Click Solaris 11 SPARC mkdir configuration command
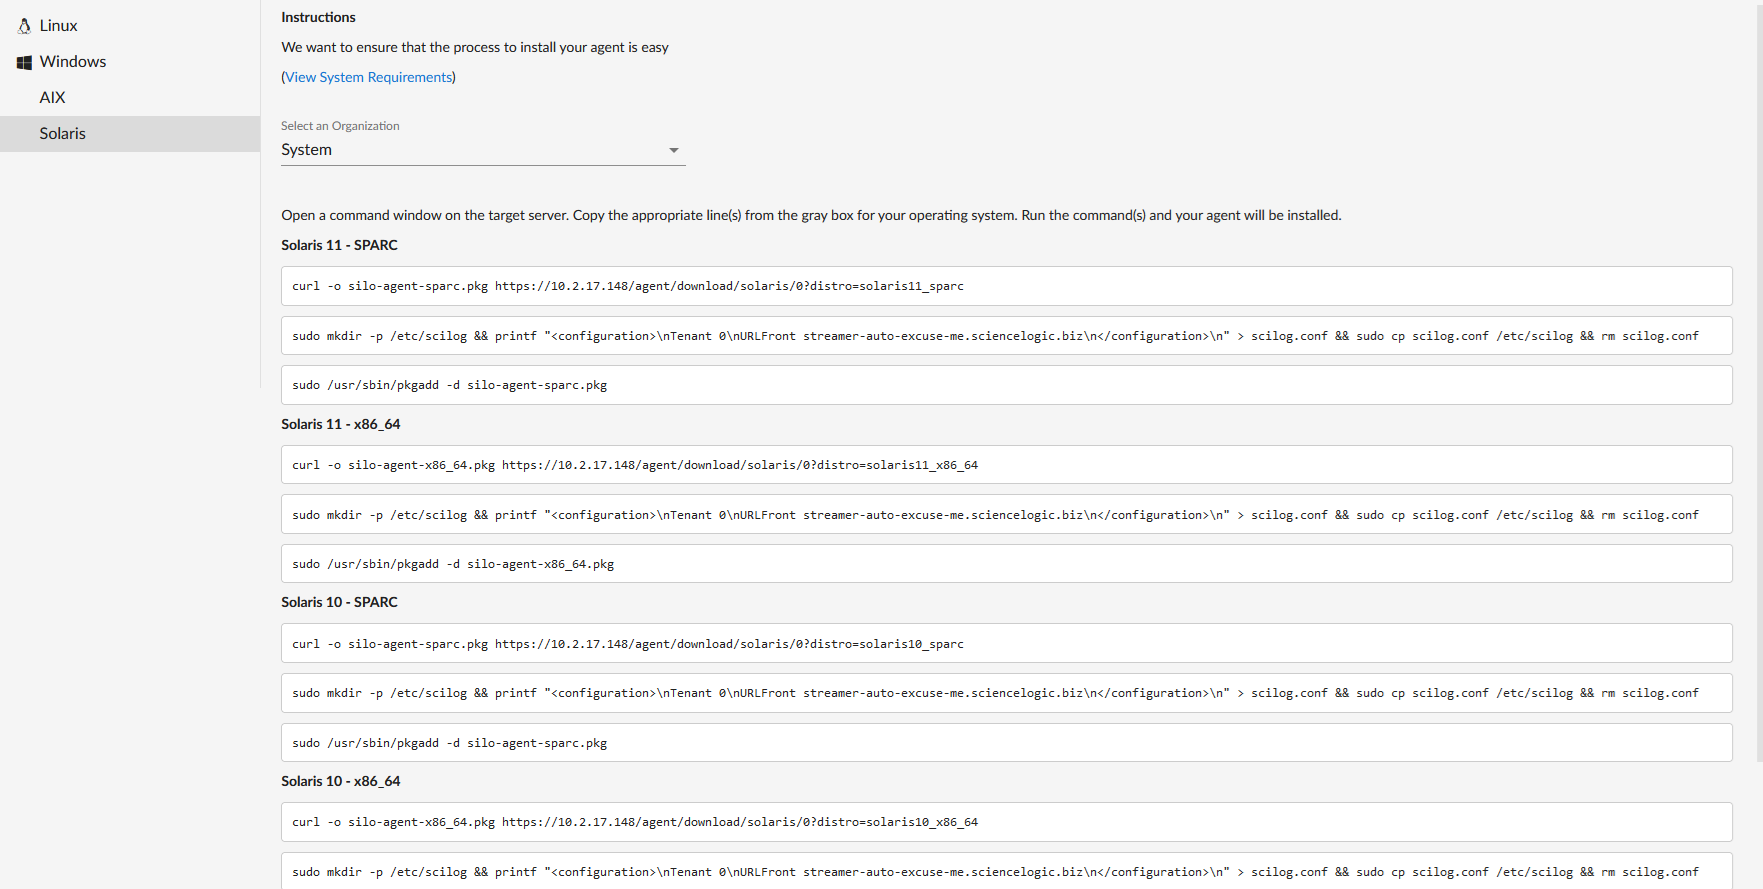The width and height of the screenshot is (1763, 889). (x=1005, y=336)
